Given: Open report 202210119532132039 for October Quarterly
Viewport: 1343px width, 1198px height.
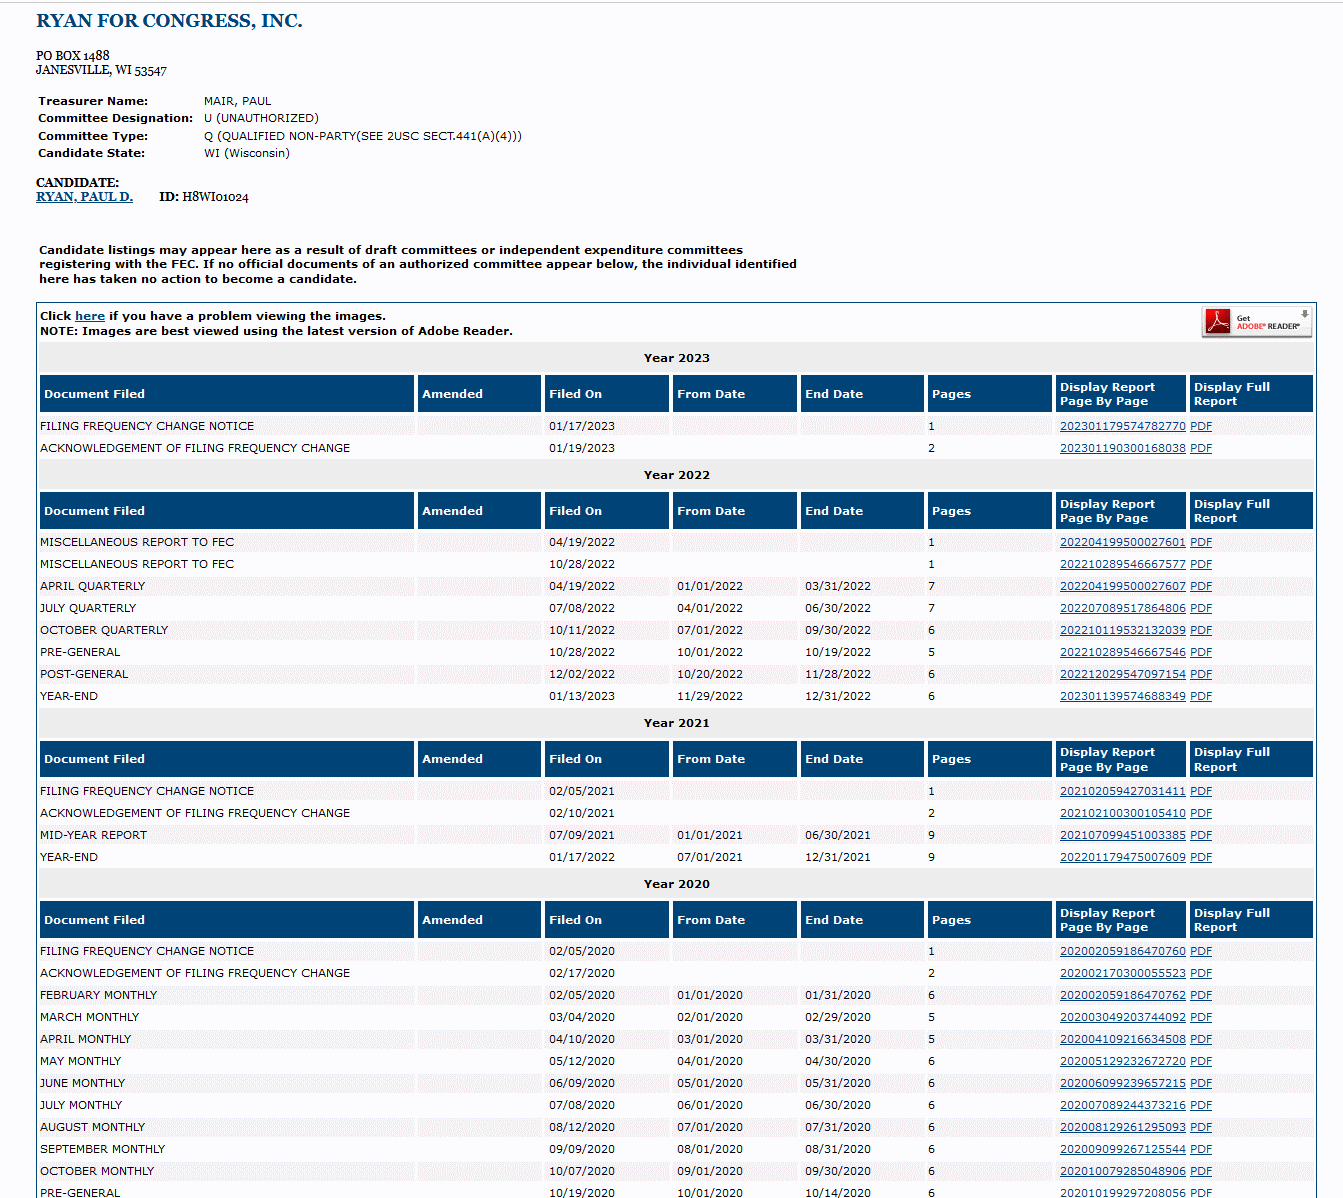Looking at the screenshot, I should point(1122,630).
